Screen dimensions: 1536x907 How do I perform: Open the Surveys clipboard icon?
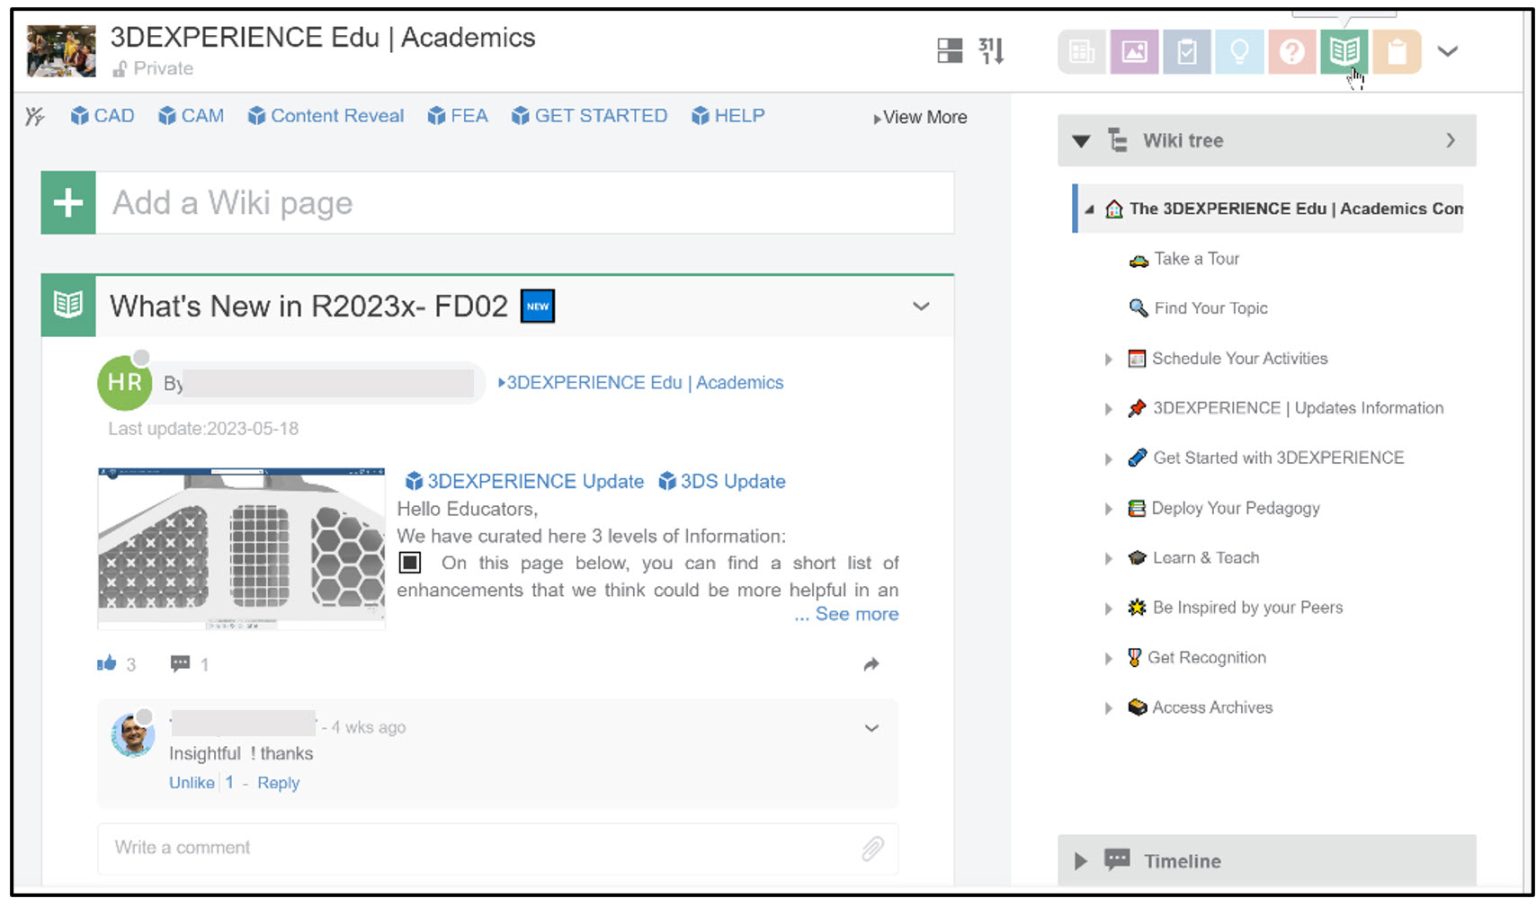(x=1397, y=52)
